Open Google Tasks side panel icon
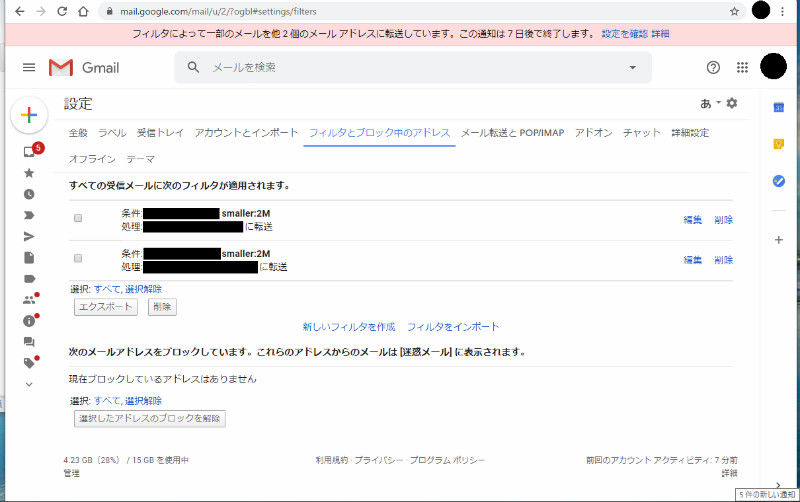This screenshot has height=502, width=800. coord(779,181)
